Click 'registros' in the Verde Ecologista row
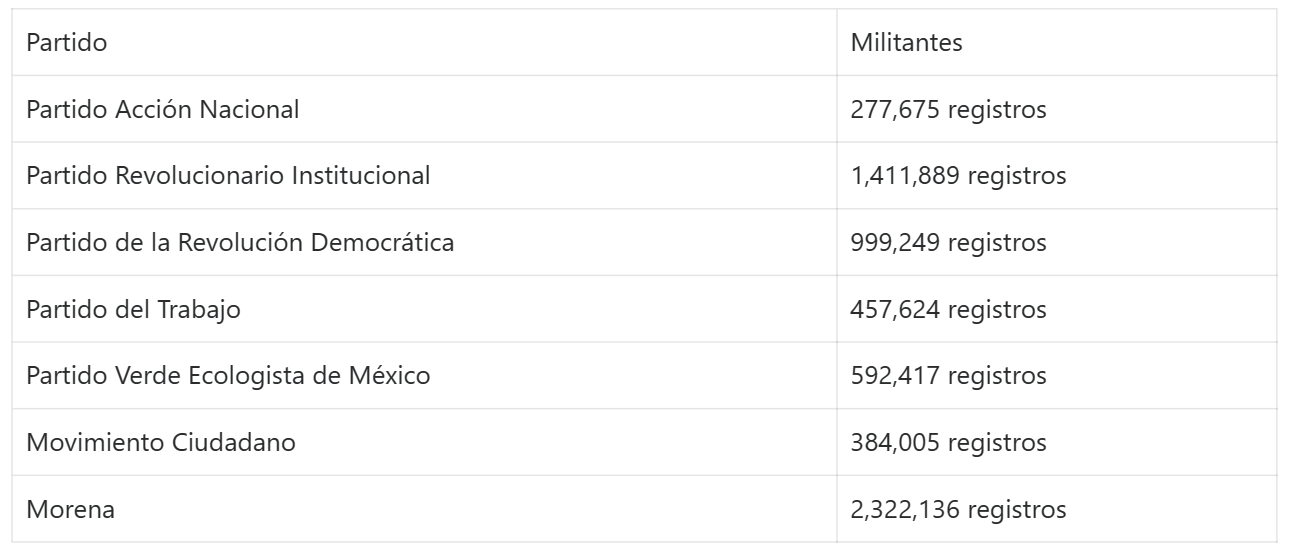The image size is (1290, 556). point(997,376)
